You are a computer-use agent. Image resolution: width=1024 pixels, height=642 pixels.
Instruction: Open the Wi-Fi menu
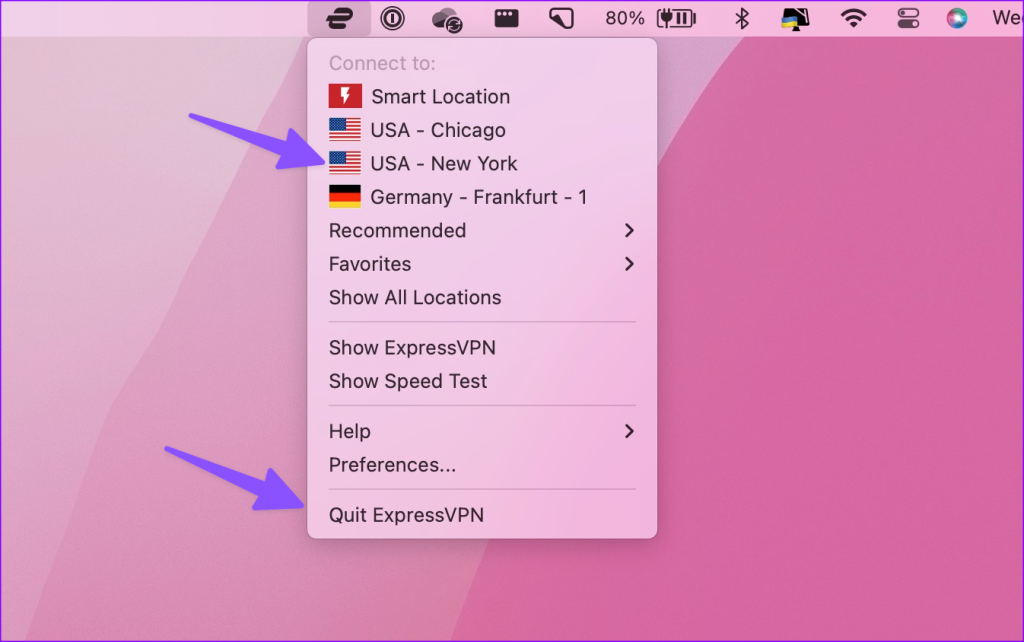point(853,18)
